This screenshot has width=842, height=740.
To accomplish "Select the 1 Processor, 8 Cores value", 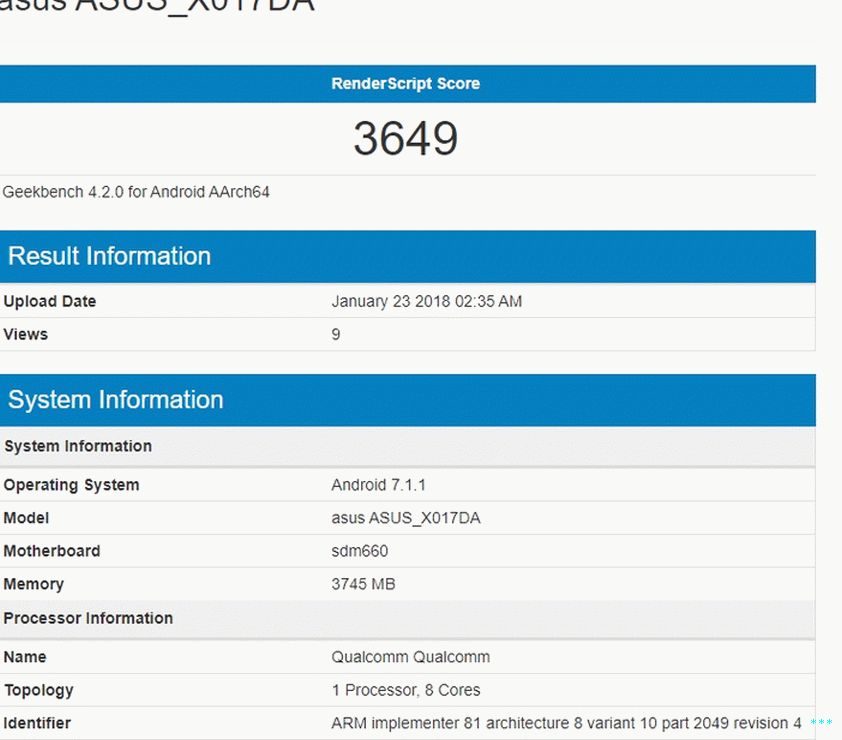I will coord(406,690).
